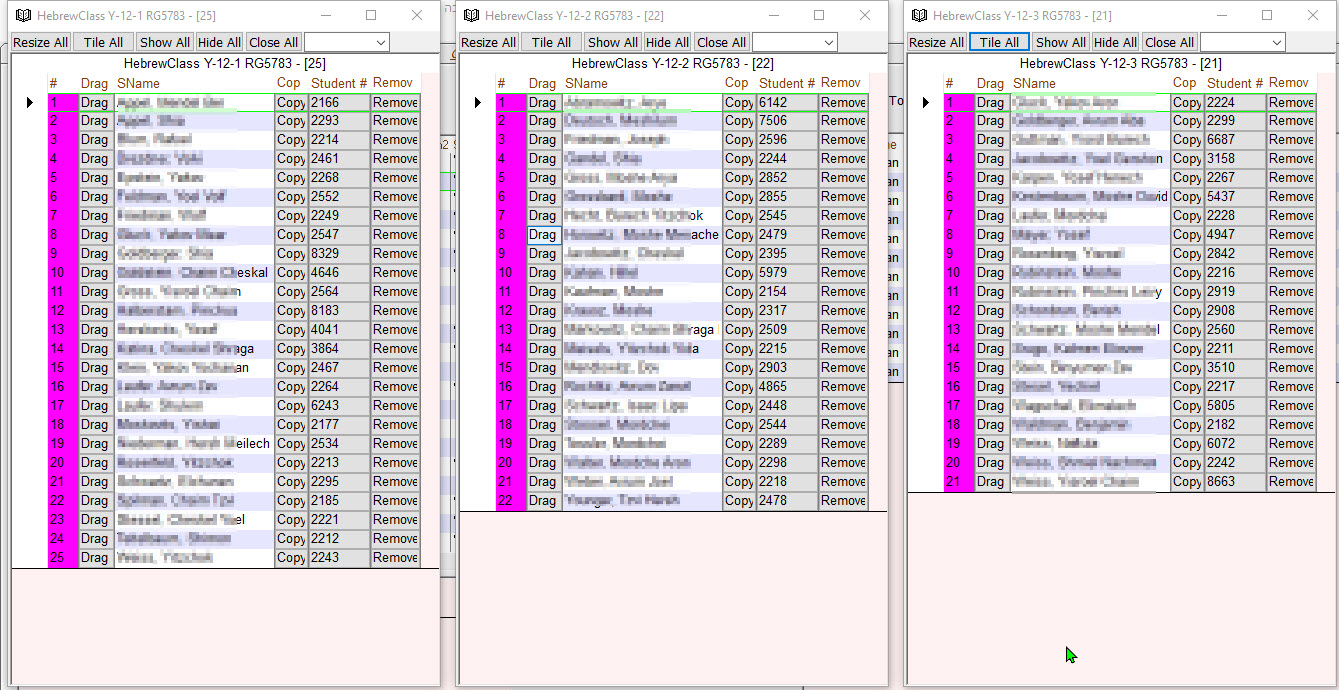Click Show All in the Y-12-2 window

click(612, 42)
